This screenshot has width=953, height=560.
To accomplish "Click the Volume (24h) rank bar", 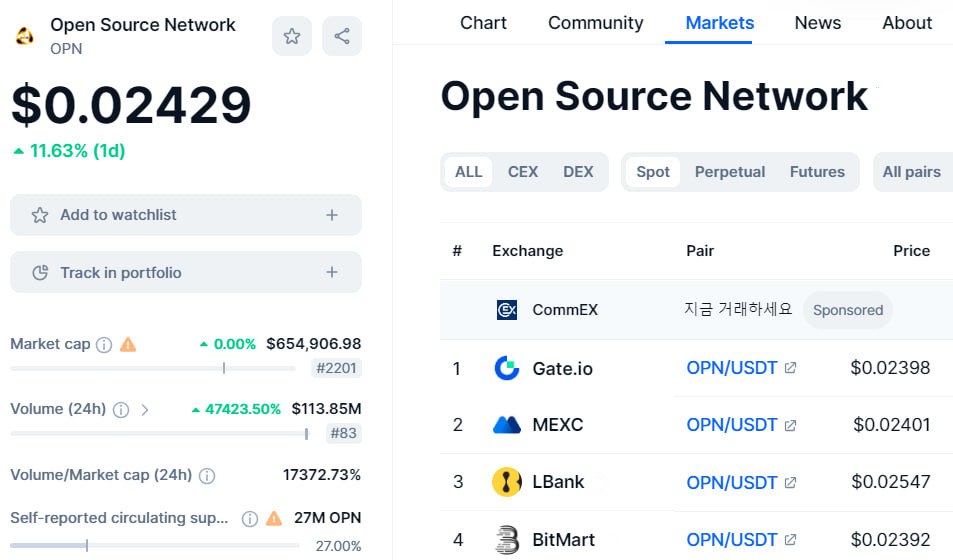I will click(x=159, y=434).
